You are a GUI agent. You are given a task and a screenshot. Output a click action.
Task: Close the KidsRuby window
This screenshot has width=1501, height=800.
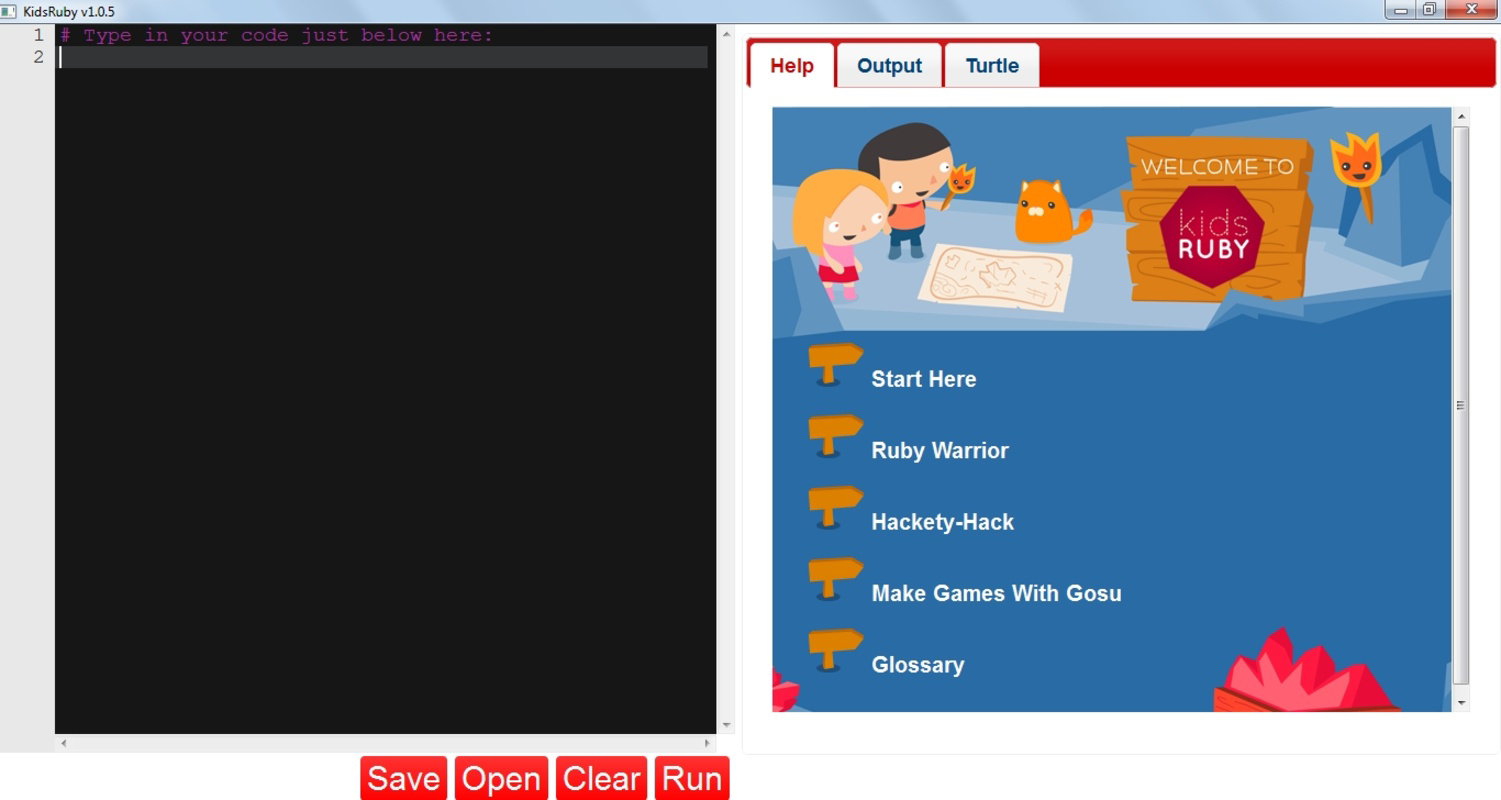tap(1471, 10)
